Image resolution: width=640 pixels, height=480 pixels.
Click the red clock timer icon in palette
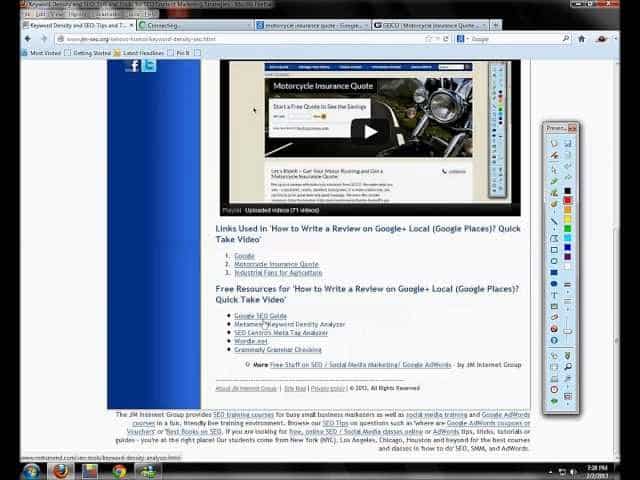(554, 389)
